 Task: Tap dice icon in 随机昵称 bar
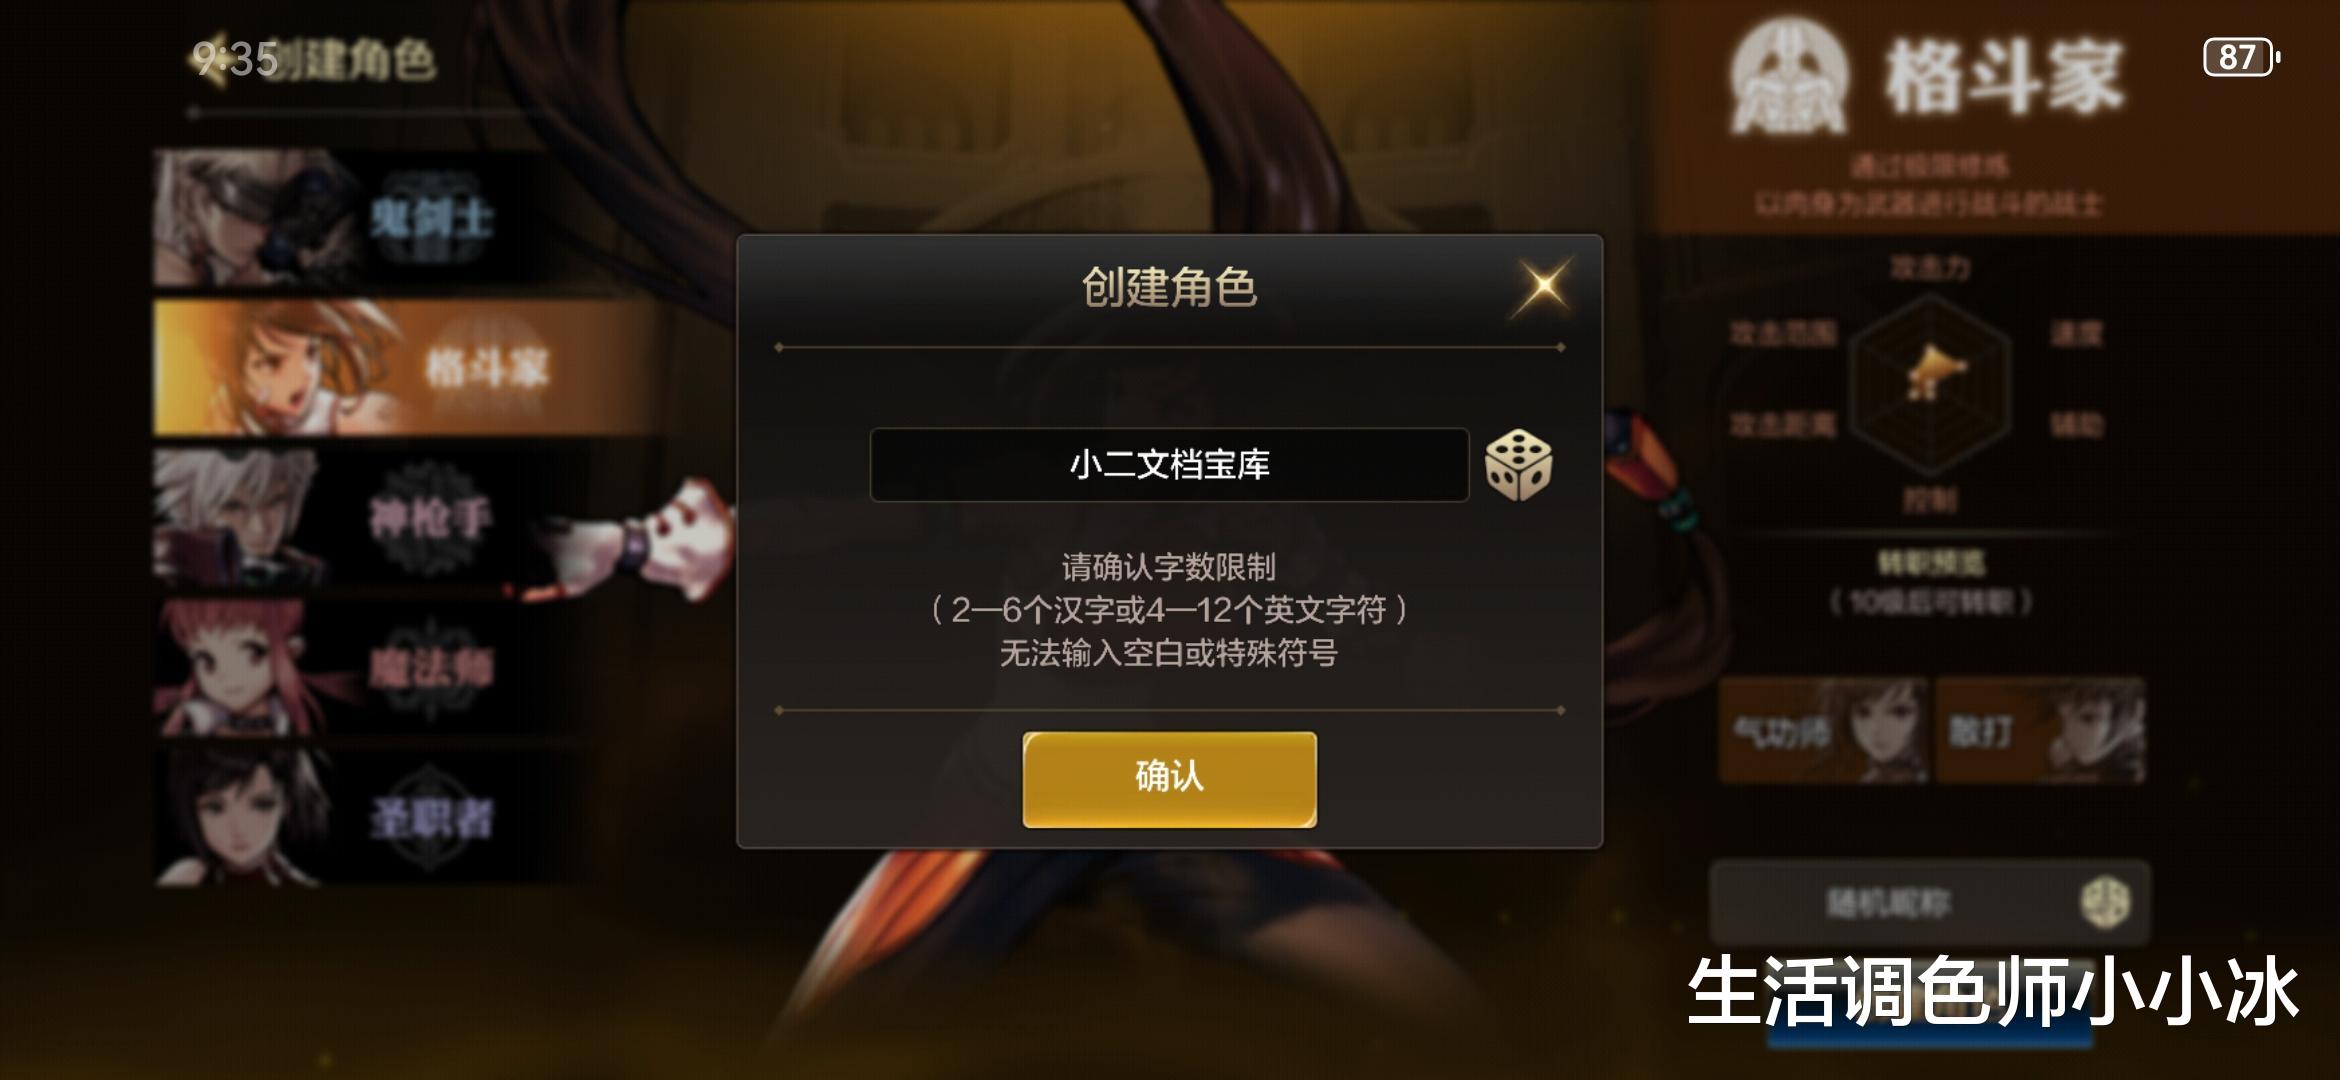coord(2105,903)
